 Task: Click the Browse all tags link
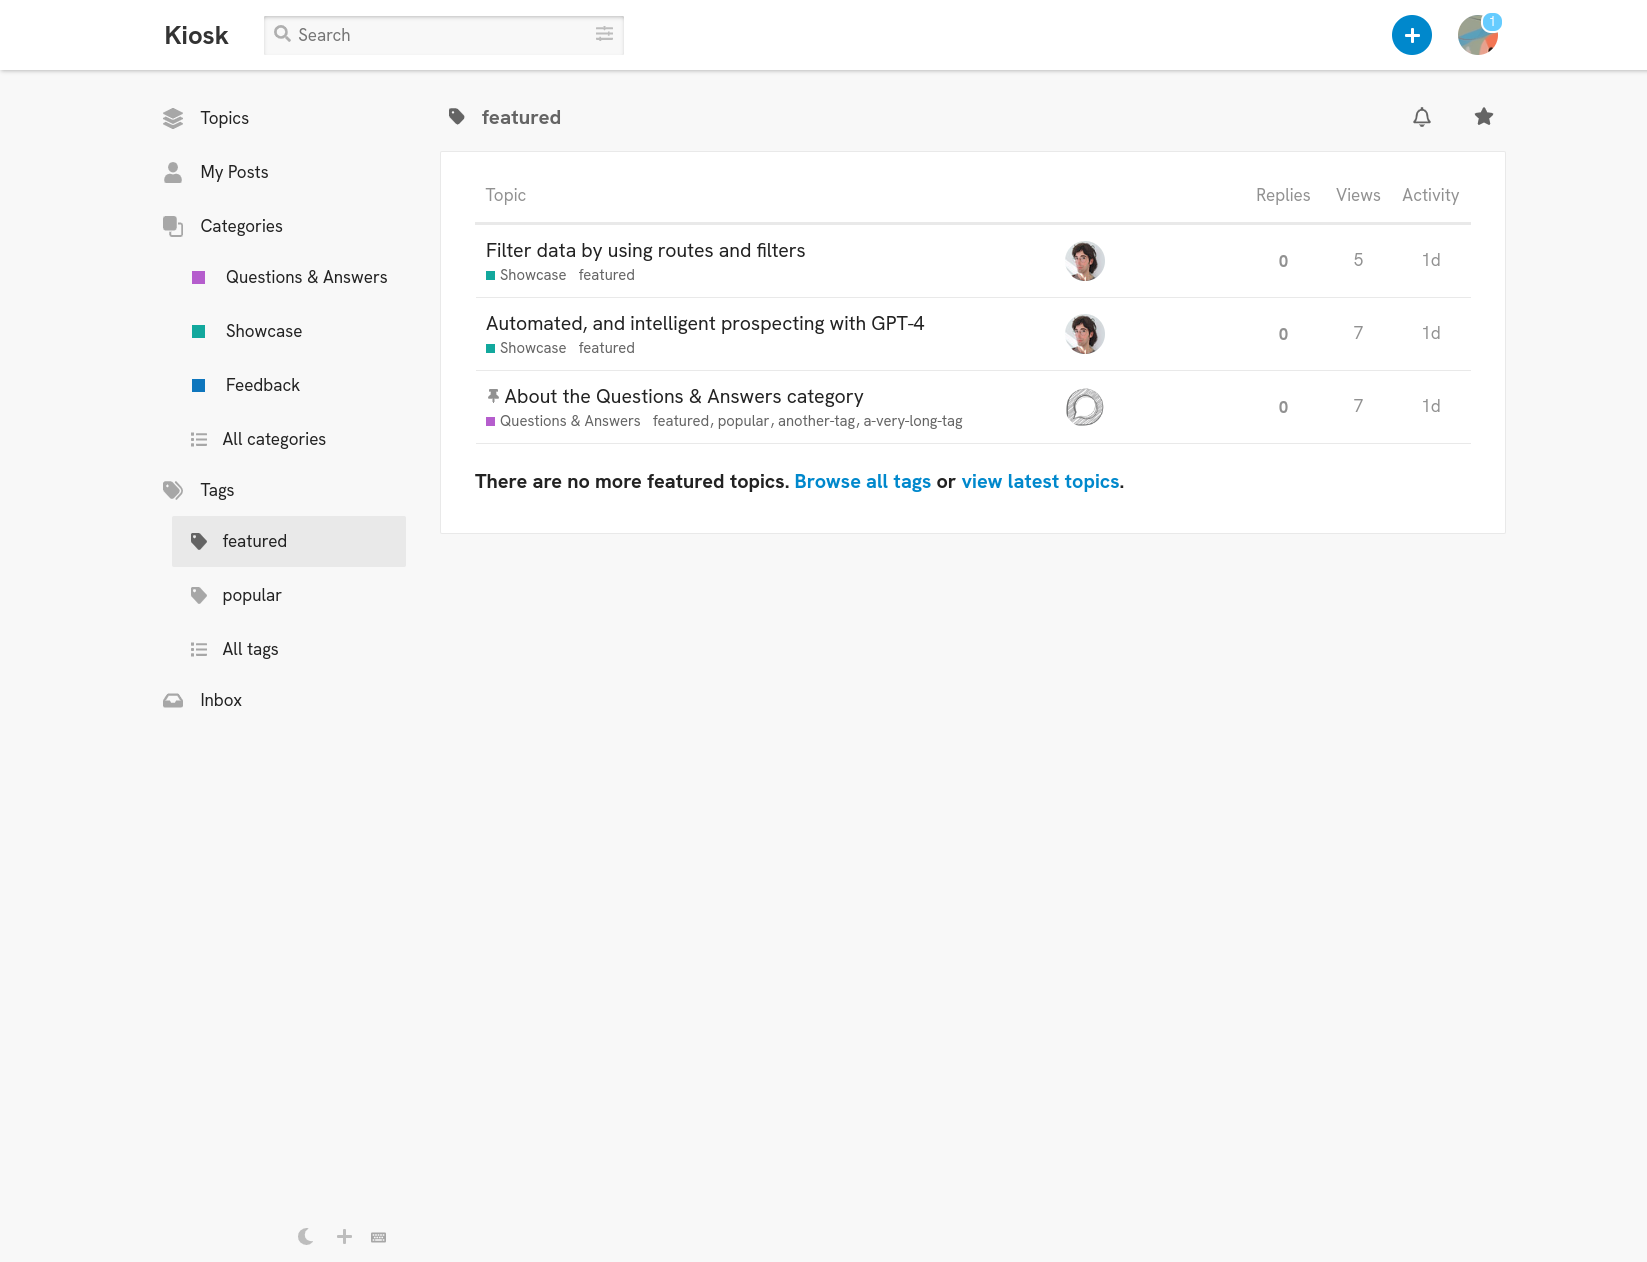point(862,481)
